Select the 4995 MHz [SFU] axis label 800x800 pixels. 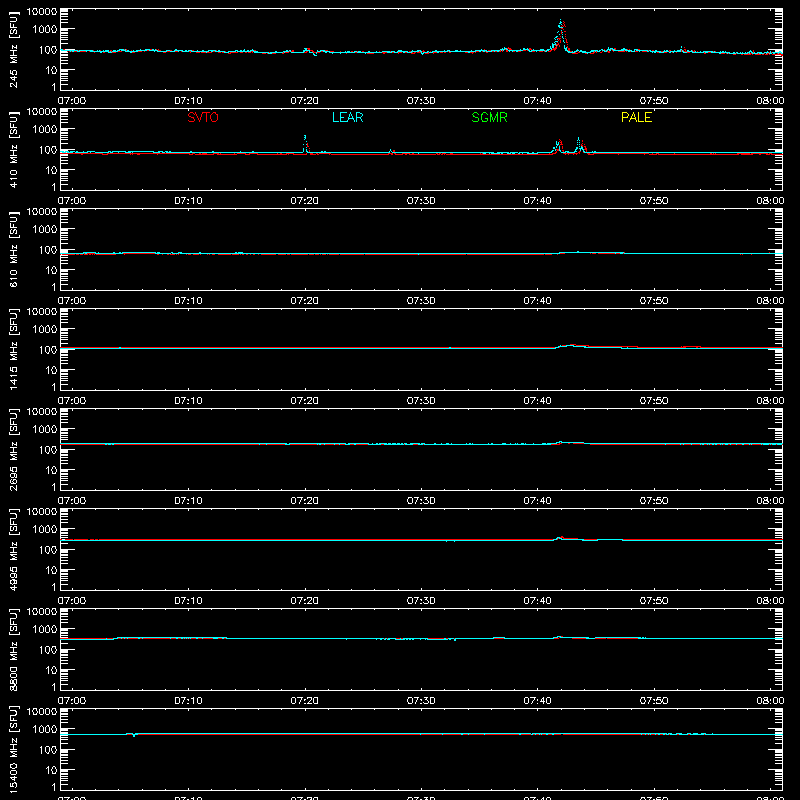(13, 549)
